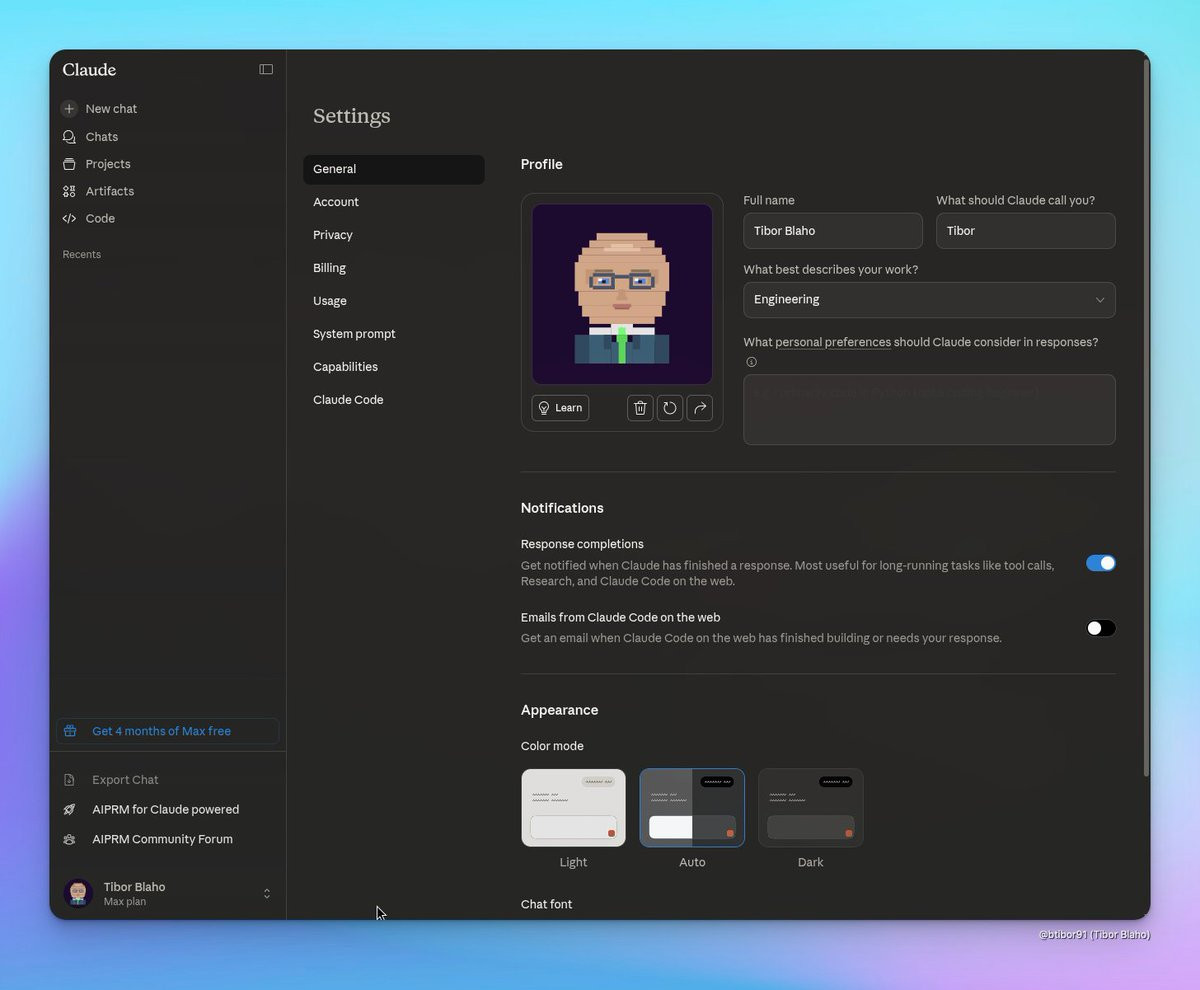Click the Tibor Blaho name in the footer
This screenshot has width=1200, height=990.
tap(135, 887)
